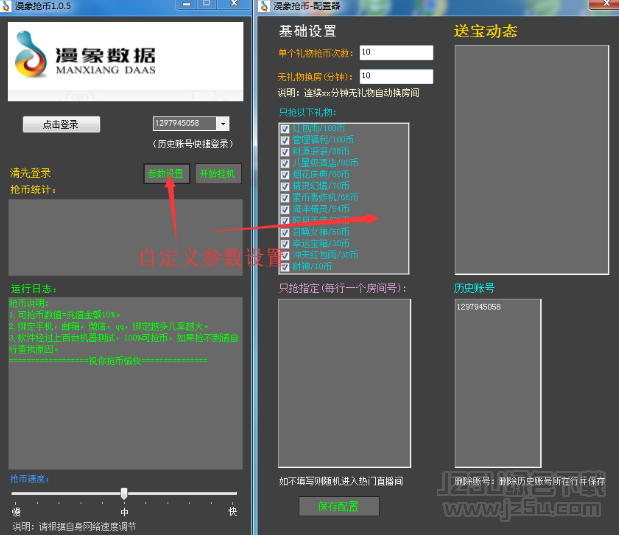The width and height of the screenshot is (619, 535).
Task: Toggle 财源滚滚/88币 checkbox
Action: (285, 152)
